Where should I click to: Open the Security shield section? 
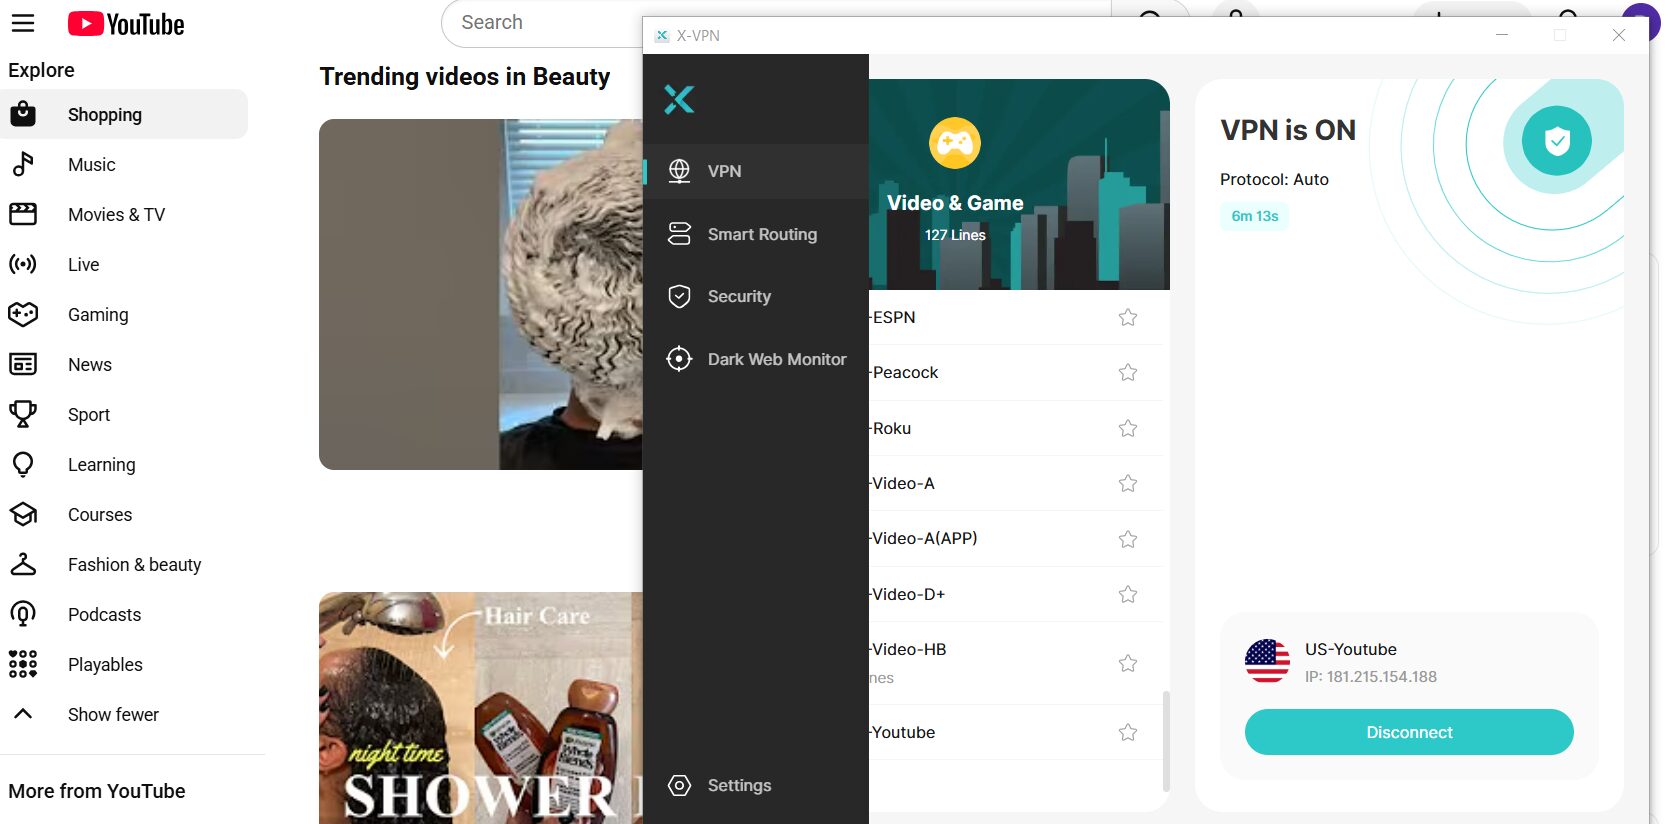(x=739, y=297)
